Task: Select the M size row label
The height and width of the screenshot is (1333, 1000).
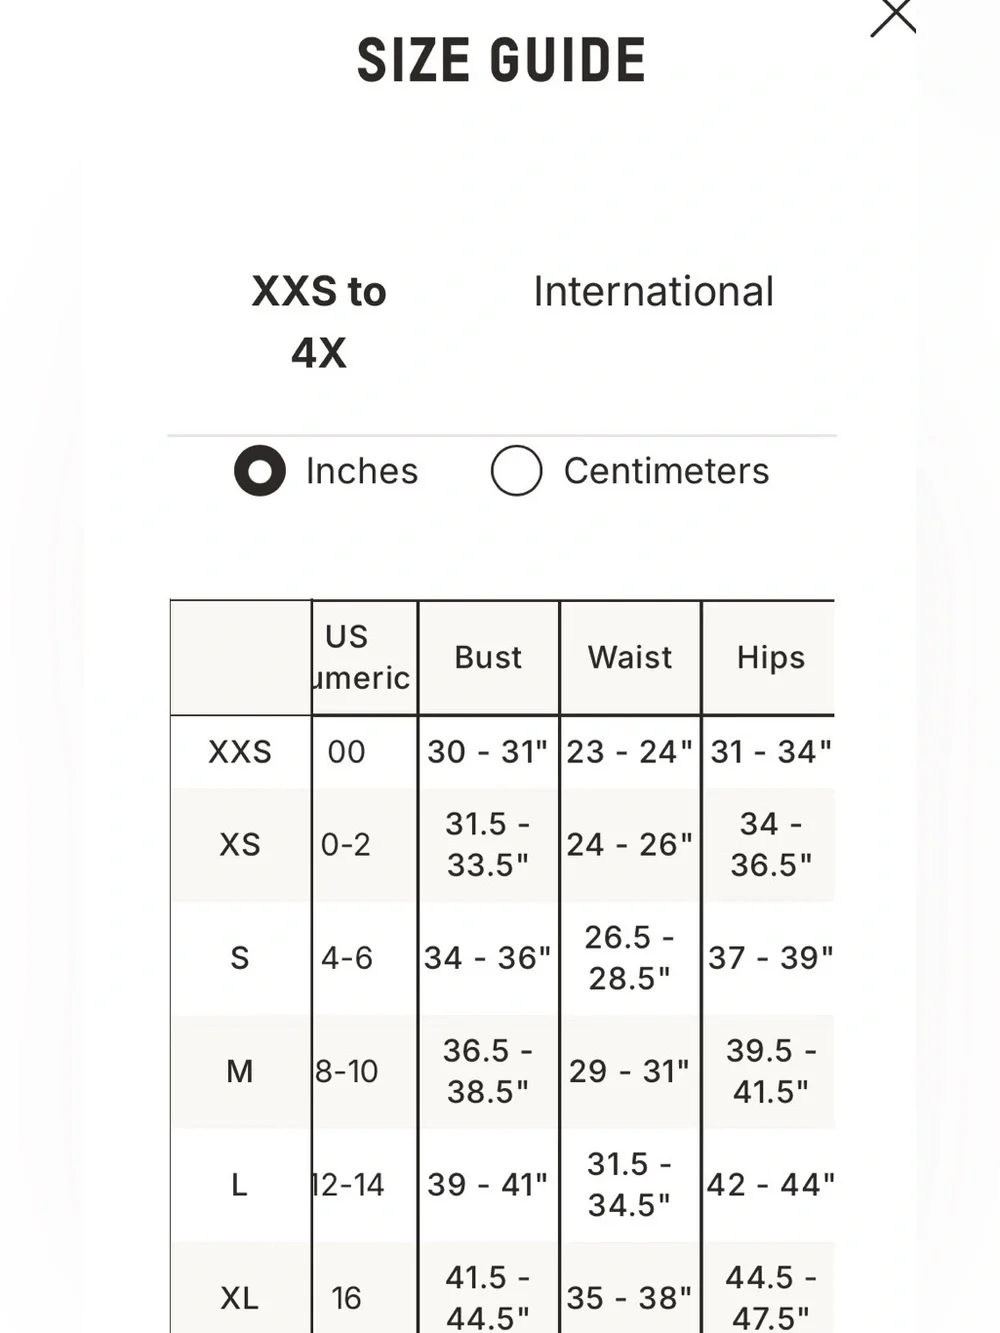Action: [240, 1071]
